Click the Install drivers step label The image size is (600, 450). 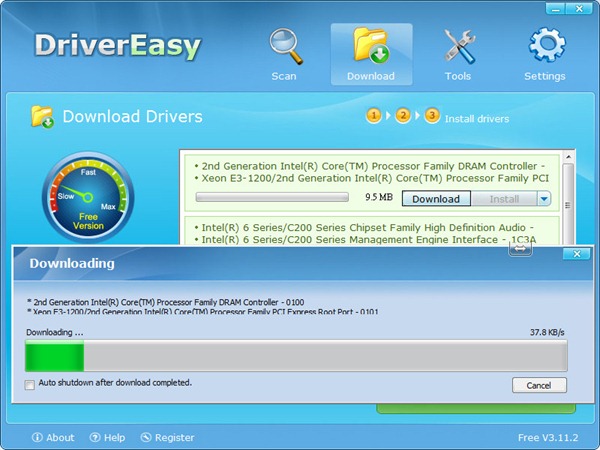tap(477, 119)
